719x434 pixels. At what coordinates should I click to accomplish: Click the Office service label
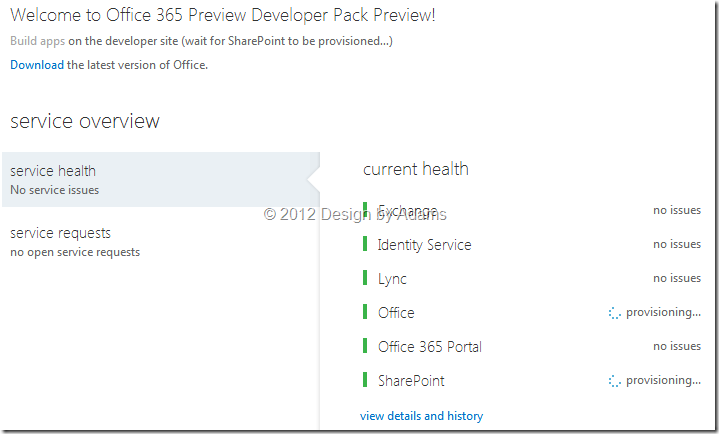[396, 313]
